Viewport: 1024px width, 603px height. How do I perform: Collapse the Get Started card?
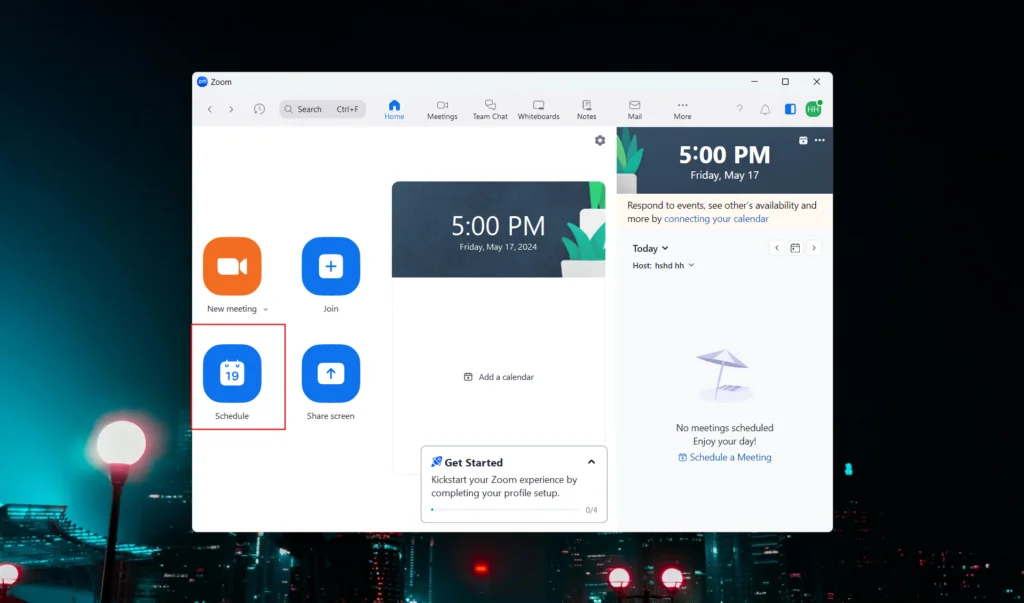(x=591, y=462)
